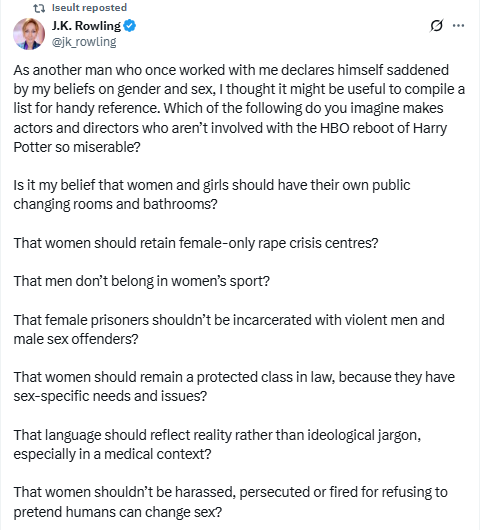
Task: Click the line 'Is it my belief that women and girls'
Action: 212,185
